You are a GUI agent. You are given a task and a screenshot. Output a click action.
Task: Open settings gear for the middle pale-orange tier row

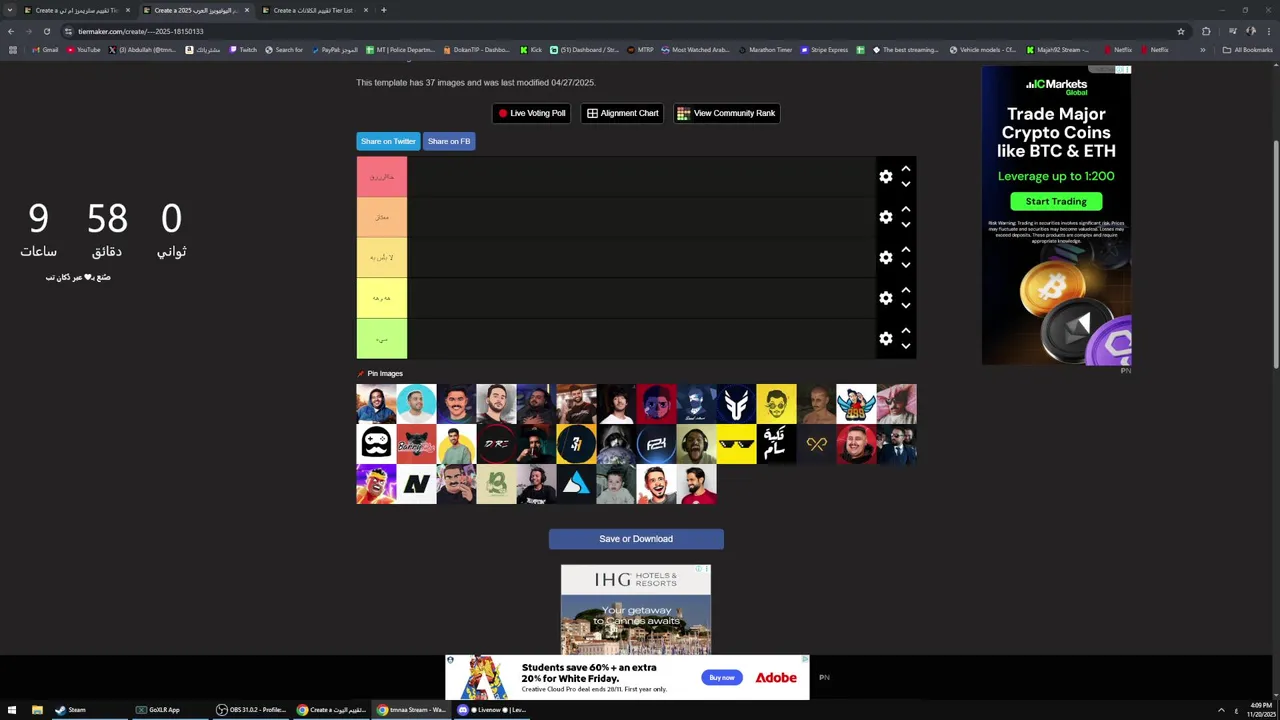click(885, 258)
